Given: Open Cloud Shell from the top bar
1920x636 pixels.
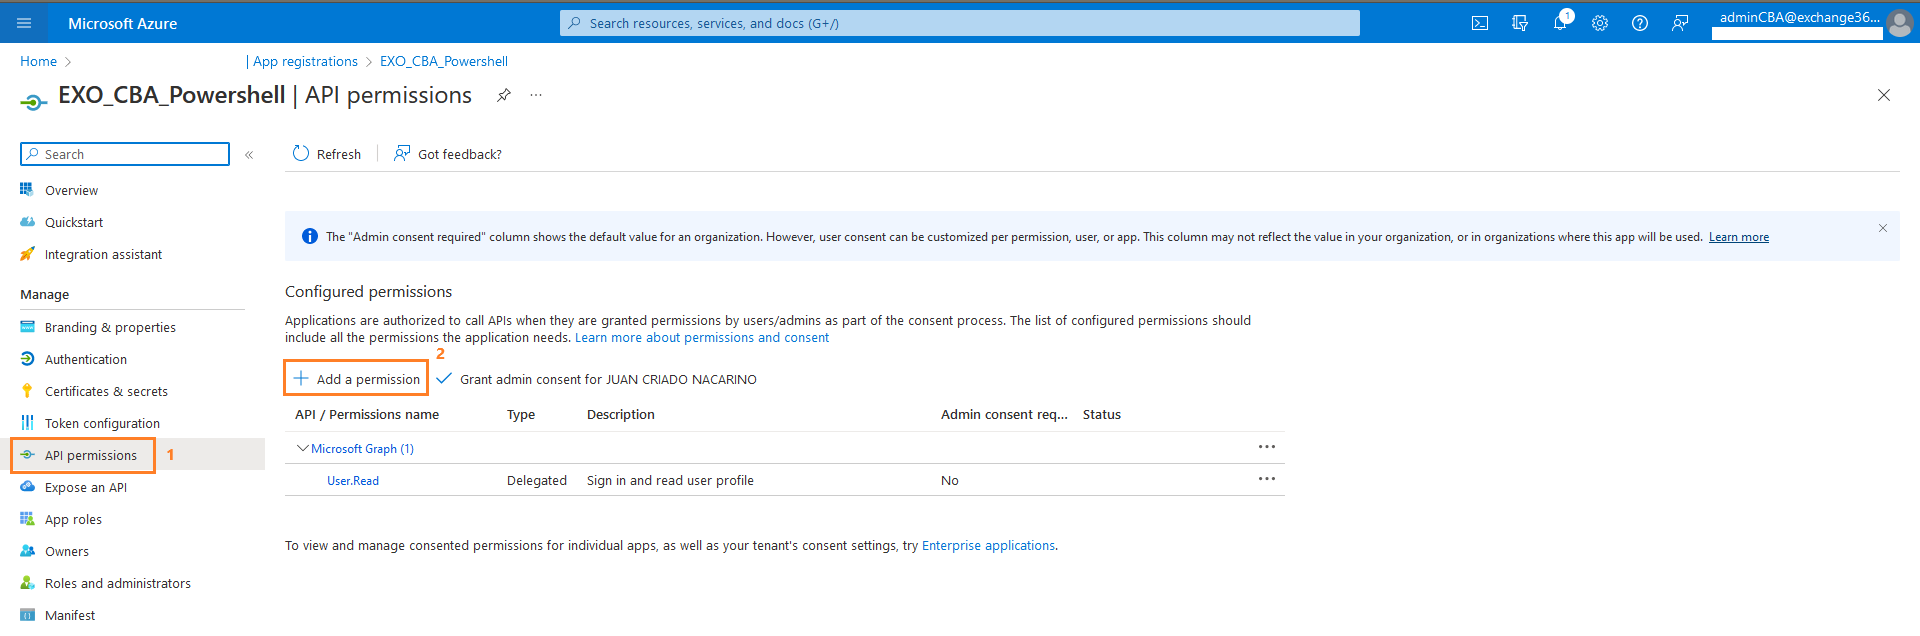Looking at the screenshot, I should [x=1480, y=23].
